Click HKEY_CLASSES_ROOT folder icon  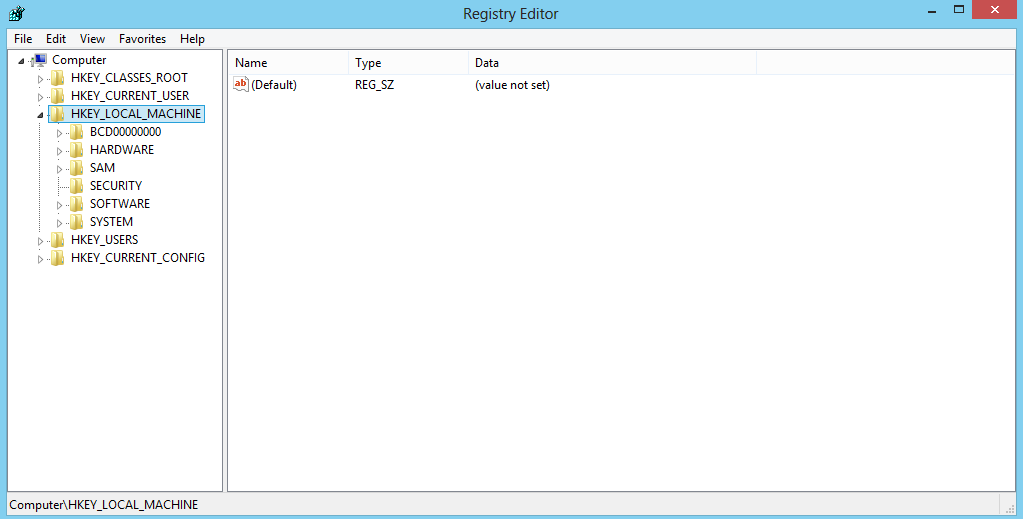[x=57, y=78]
